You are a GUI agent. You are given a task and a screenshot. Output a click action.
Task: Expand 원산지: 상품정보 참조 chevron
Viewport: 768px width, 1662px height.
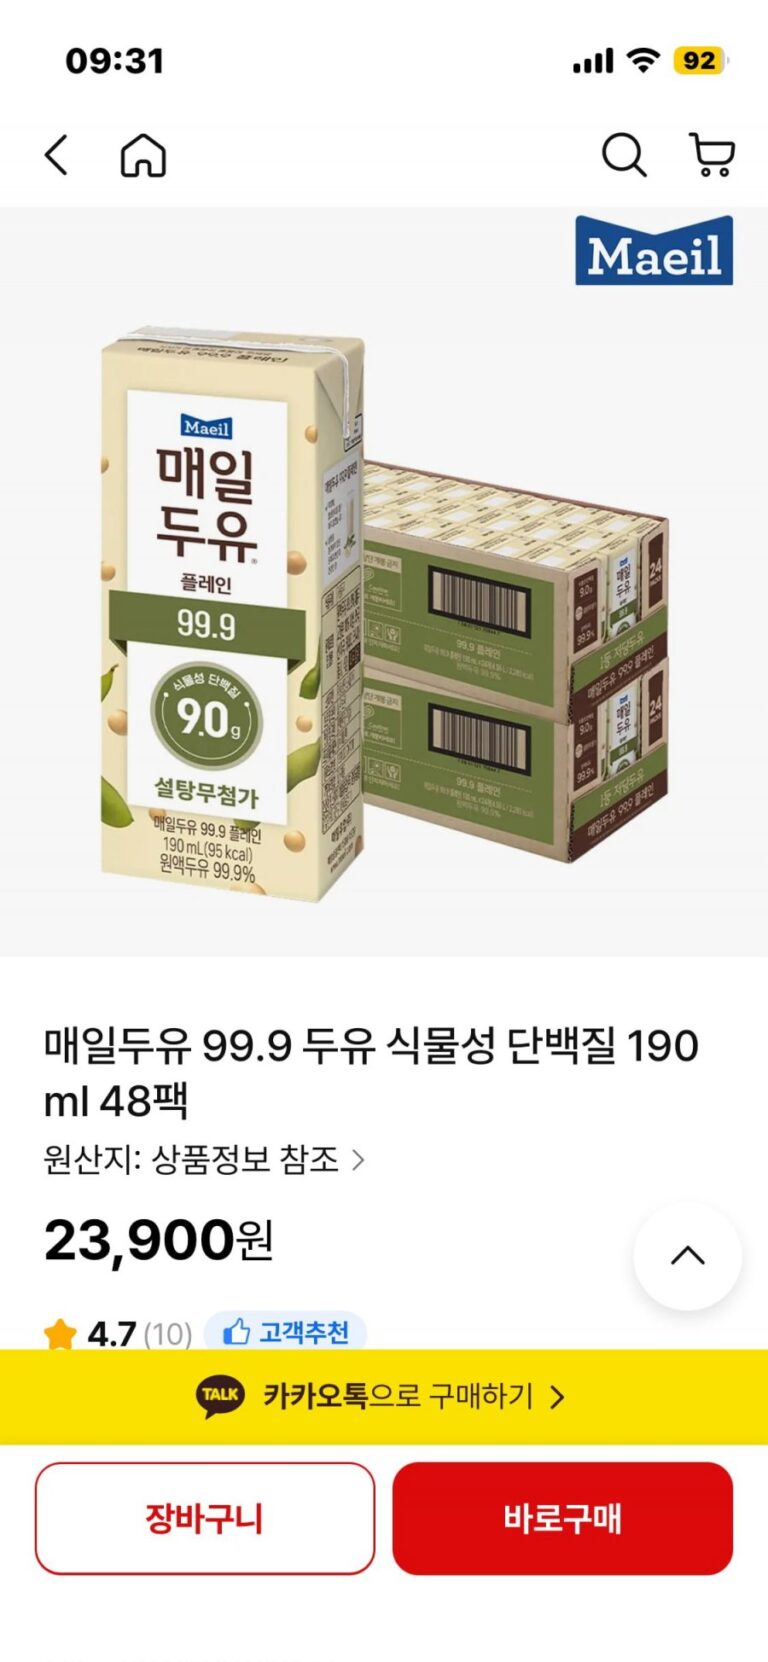(x=358, y=1160)
